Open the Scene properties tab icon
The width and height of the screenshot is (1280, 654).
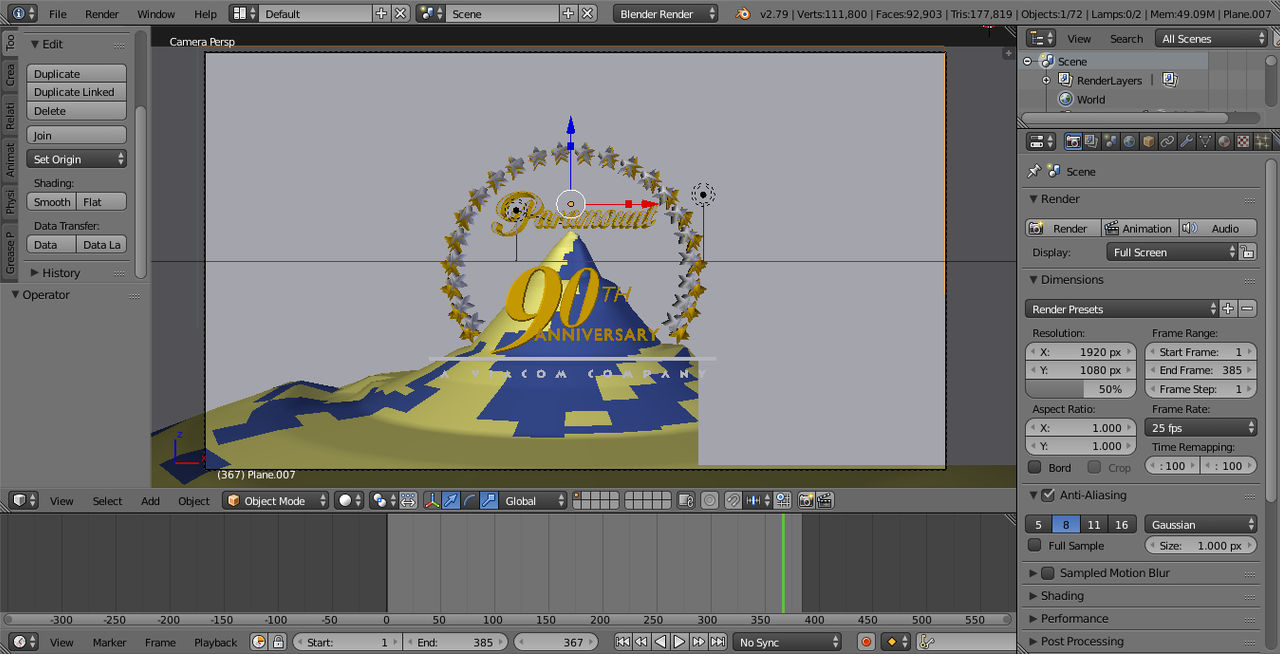pyautogui.click(x=1111, y=142)
